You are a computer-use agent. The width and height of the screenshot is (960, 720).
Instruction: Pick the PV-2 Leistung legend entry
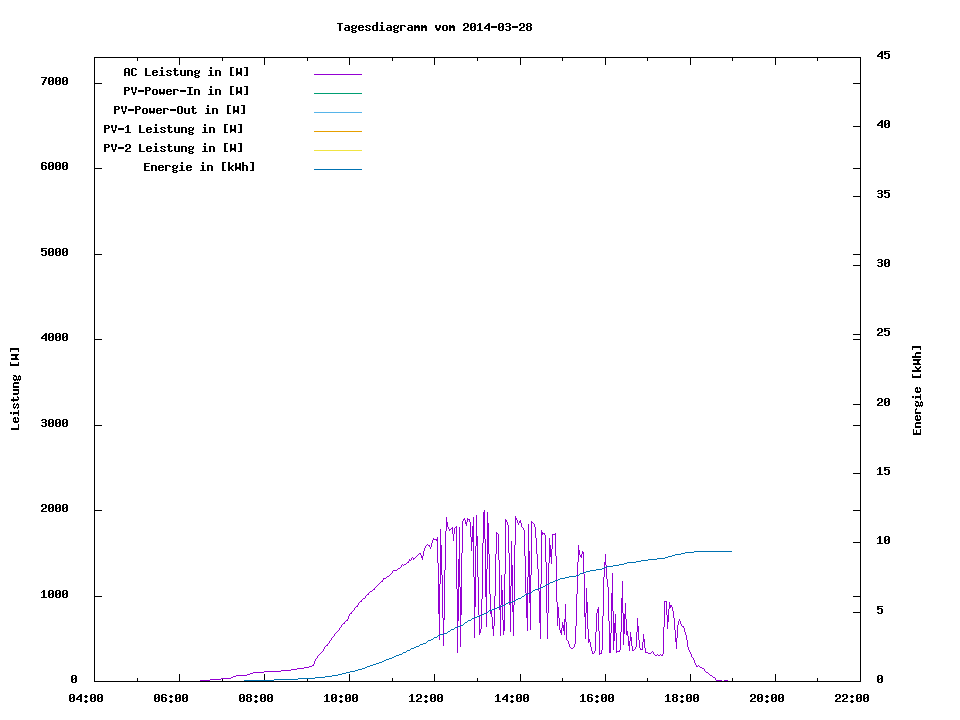[173, 148]
